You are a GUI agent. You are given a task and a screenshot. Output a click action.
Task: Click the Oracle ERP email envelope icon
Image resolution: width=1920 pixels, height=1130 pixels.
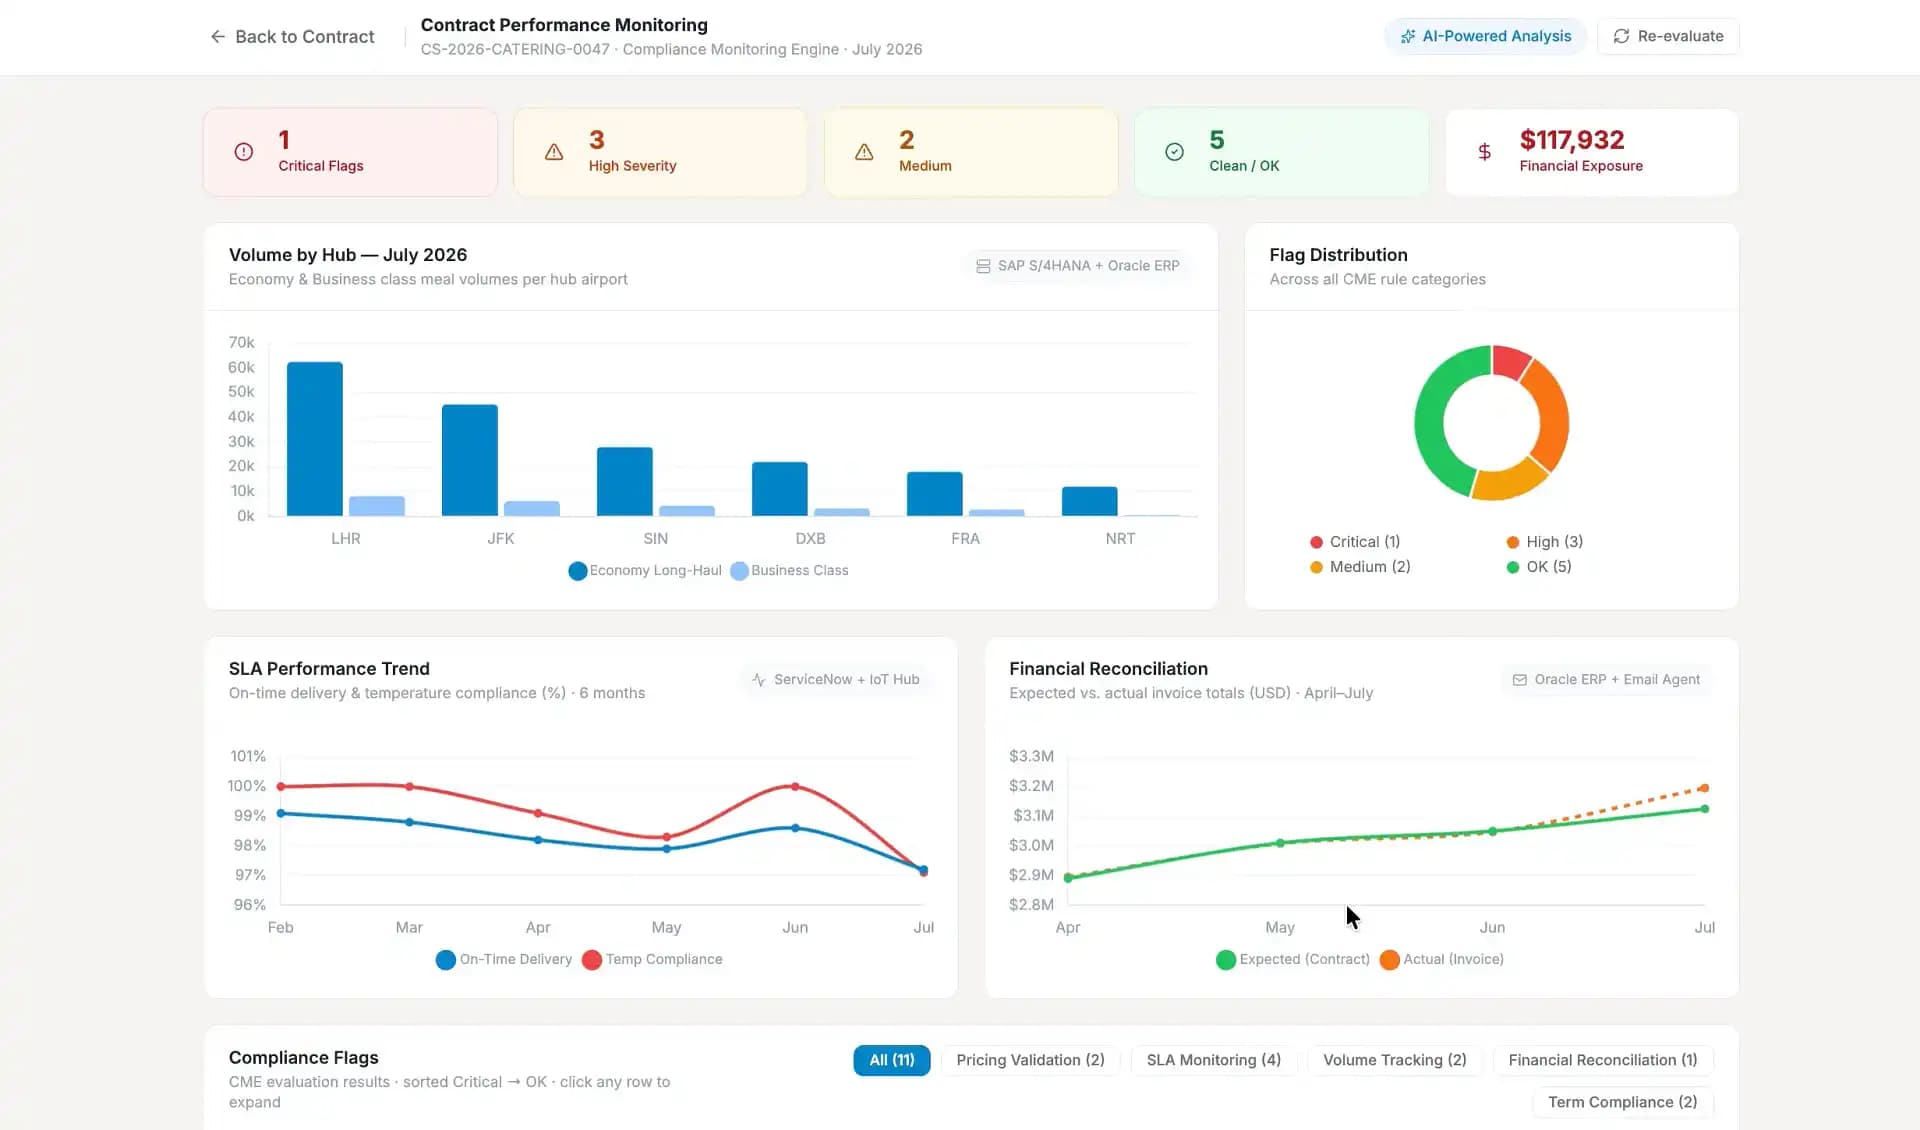(1519, 680)
